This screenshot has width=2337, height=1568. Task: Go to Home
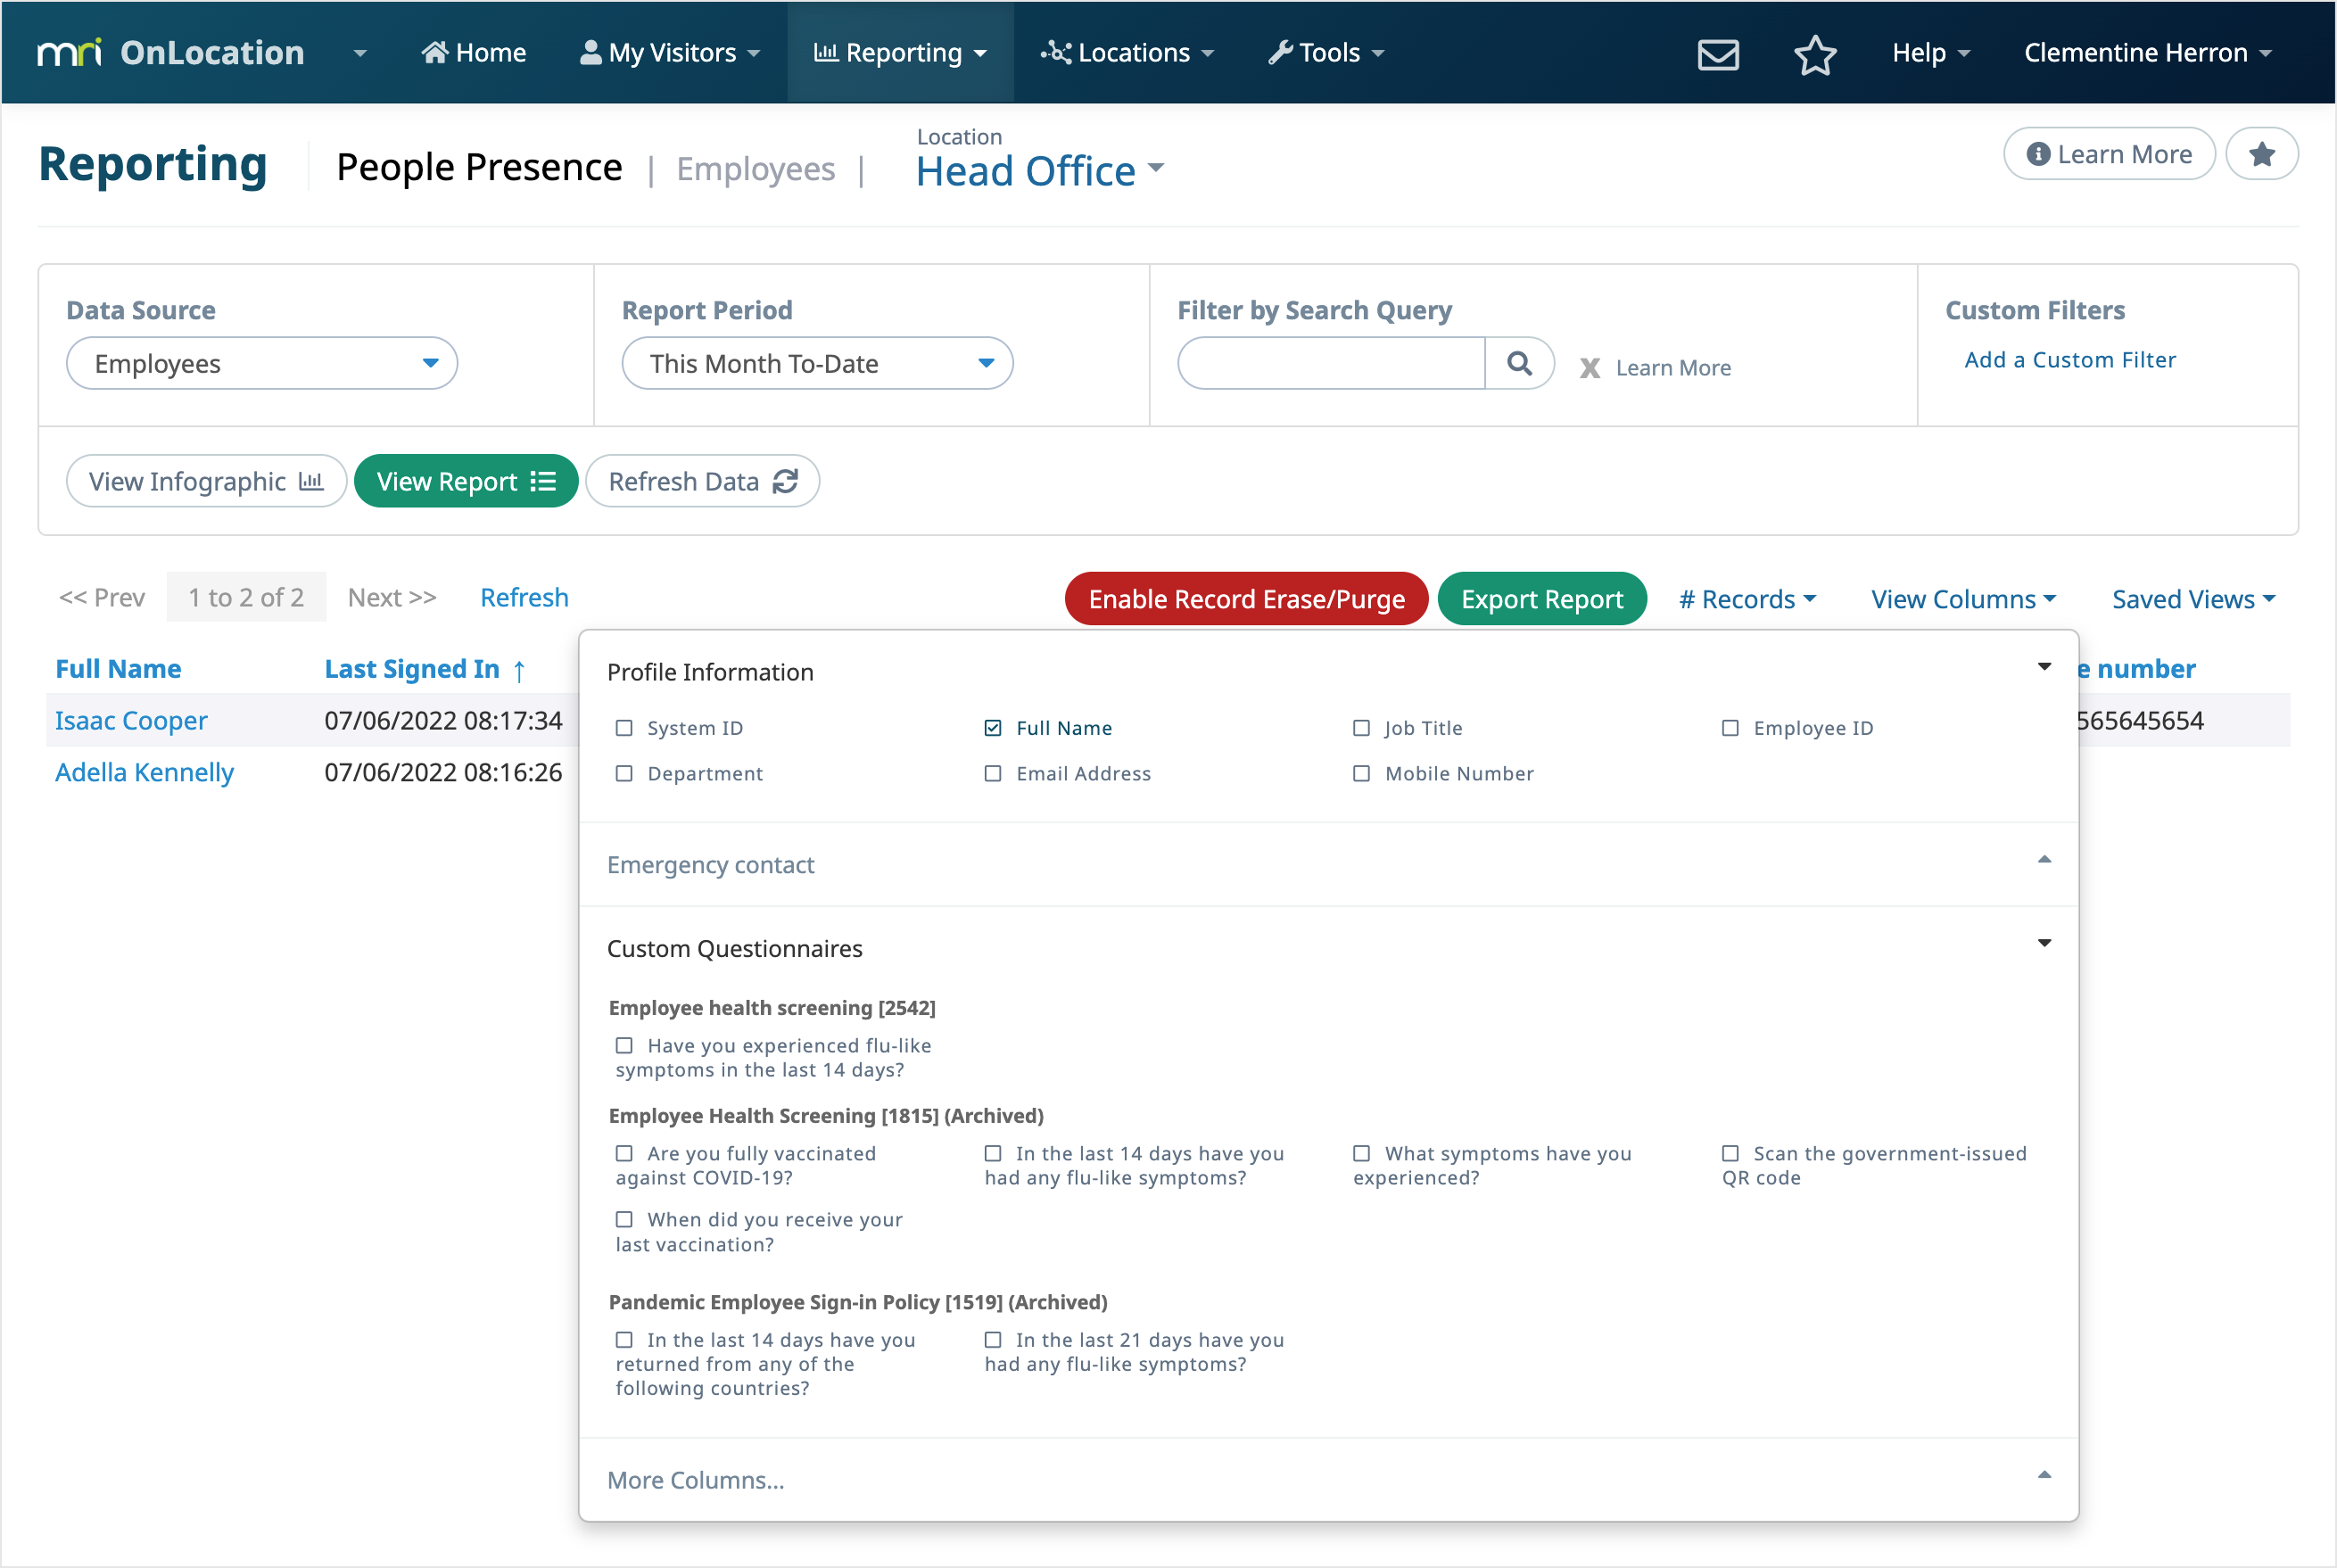pyautogui.click(x=473, y=53)
